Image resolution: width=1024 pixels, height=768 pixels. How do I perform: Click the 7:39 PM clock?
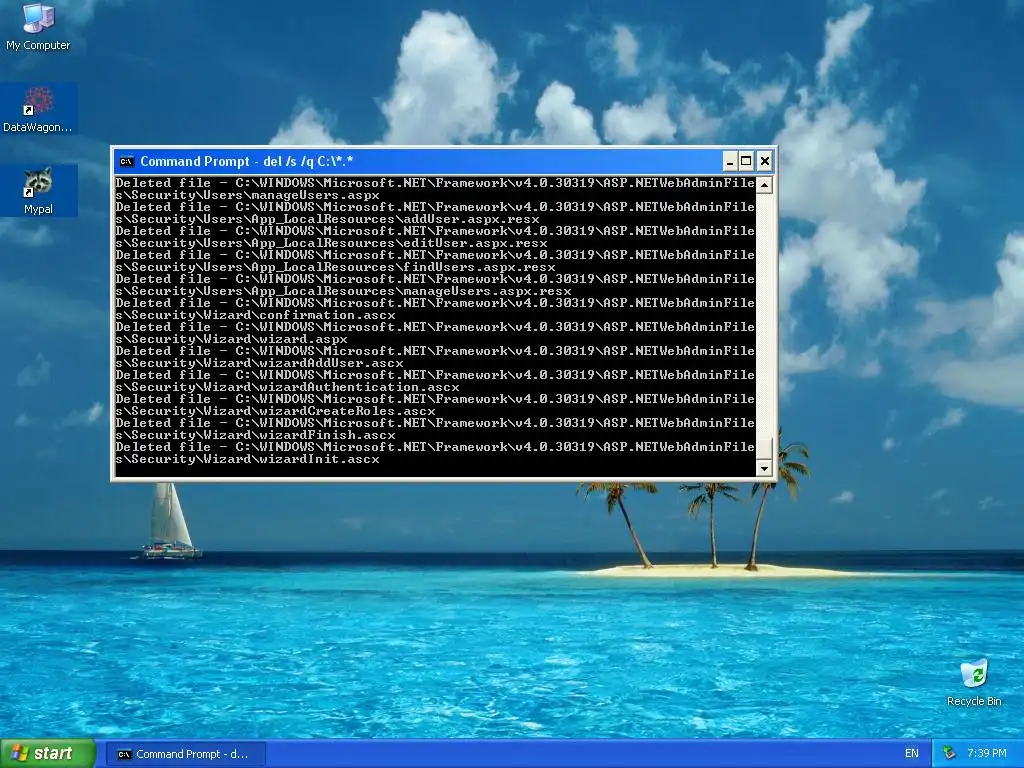pos(987,754)
